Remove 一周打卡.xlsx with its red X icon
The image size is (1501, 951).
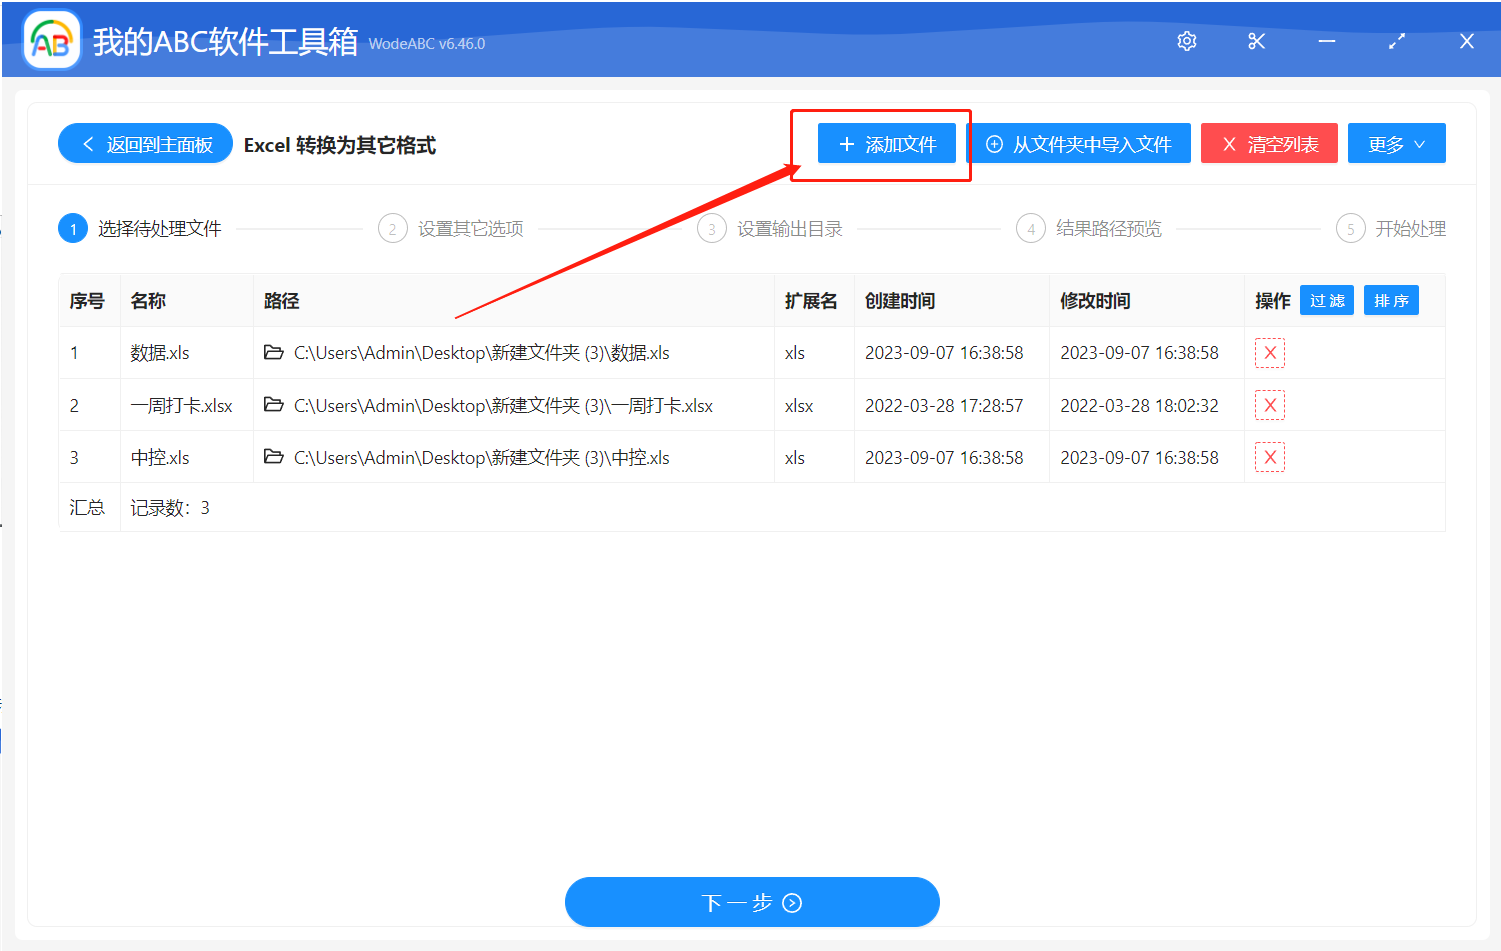coord(1269,404)
